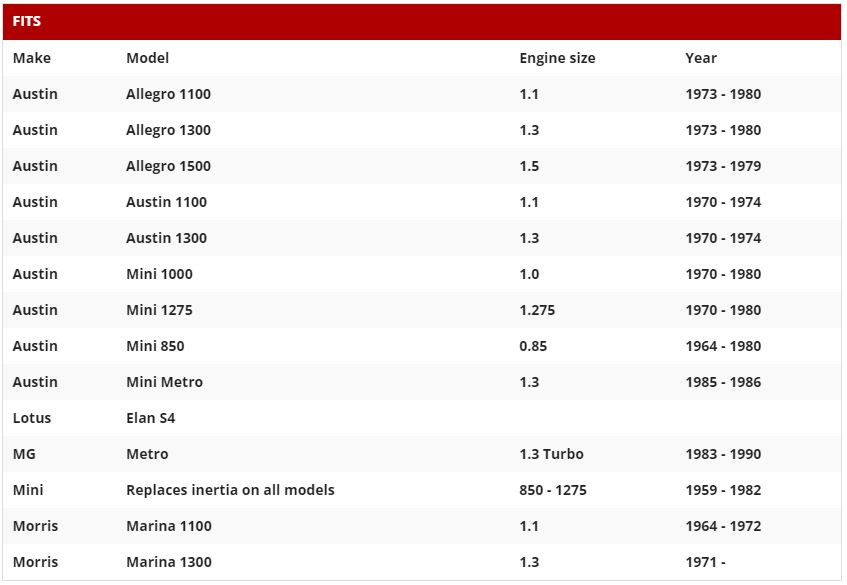Click the 850 - 1275 engine size
Image resolution: width=847 pixels, height=585 pixels.
[x=553, y=490]
